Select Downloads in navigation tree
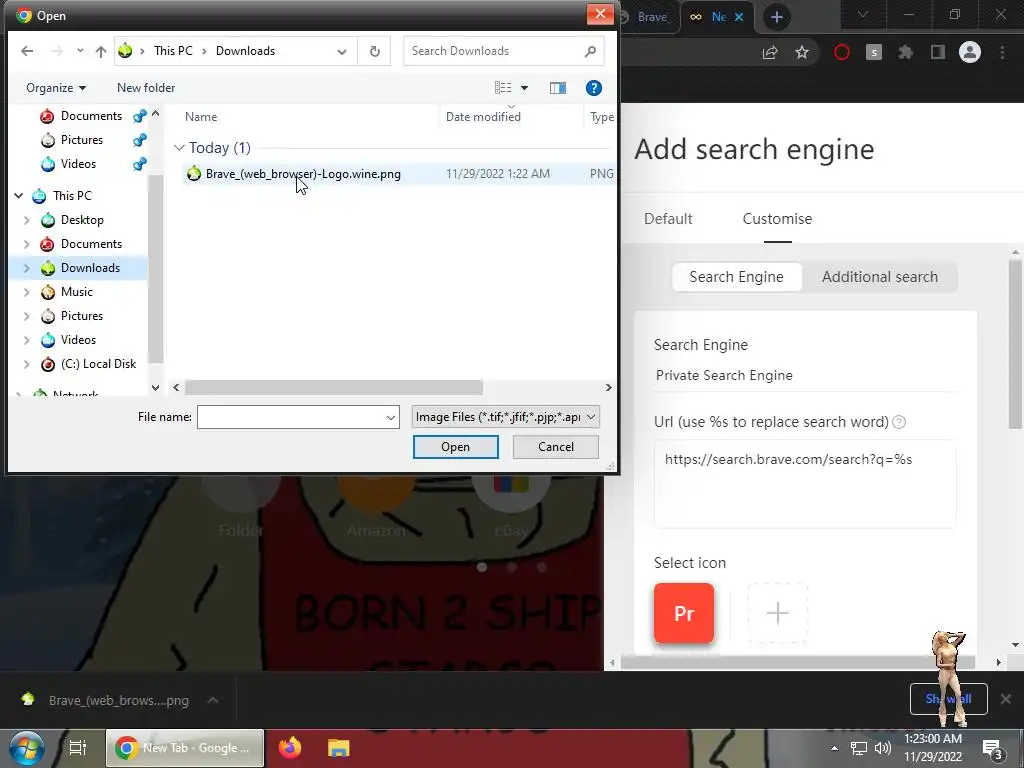Viewport: 1024px width, 768px height. [x=90, y=268]
